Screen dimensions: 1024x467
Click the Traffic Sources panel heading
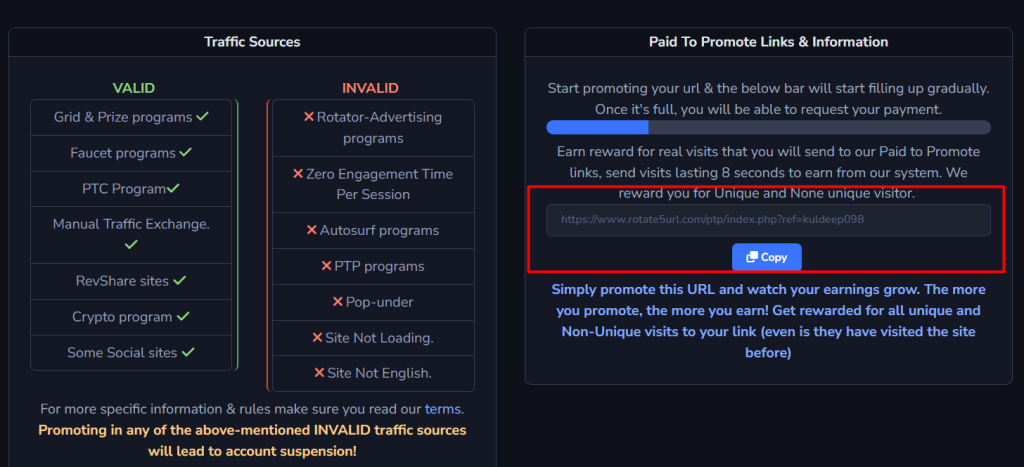click(252, 42)
